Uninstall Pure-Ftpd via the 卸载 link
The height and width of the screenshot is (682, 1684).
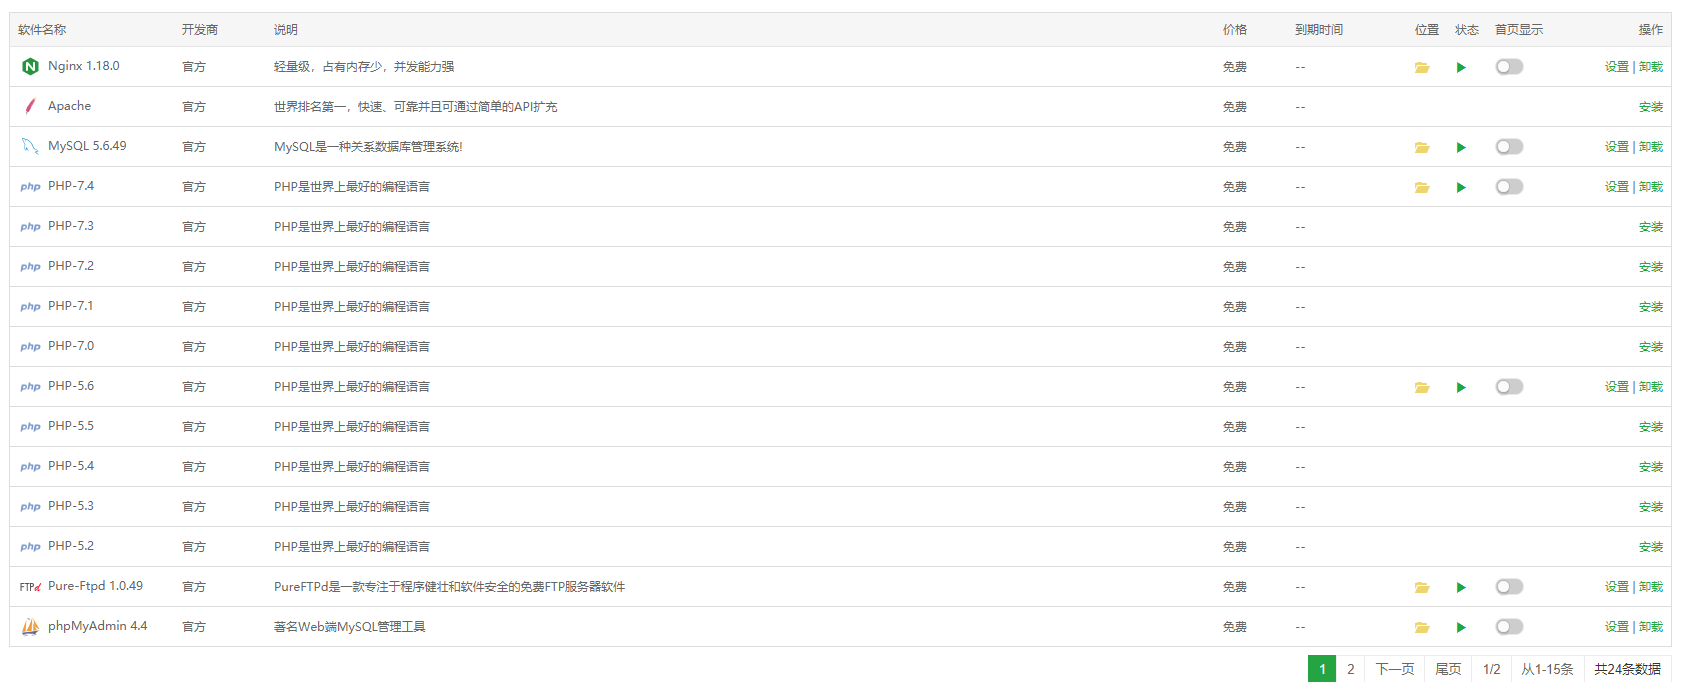(x=1651, y=587)
